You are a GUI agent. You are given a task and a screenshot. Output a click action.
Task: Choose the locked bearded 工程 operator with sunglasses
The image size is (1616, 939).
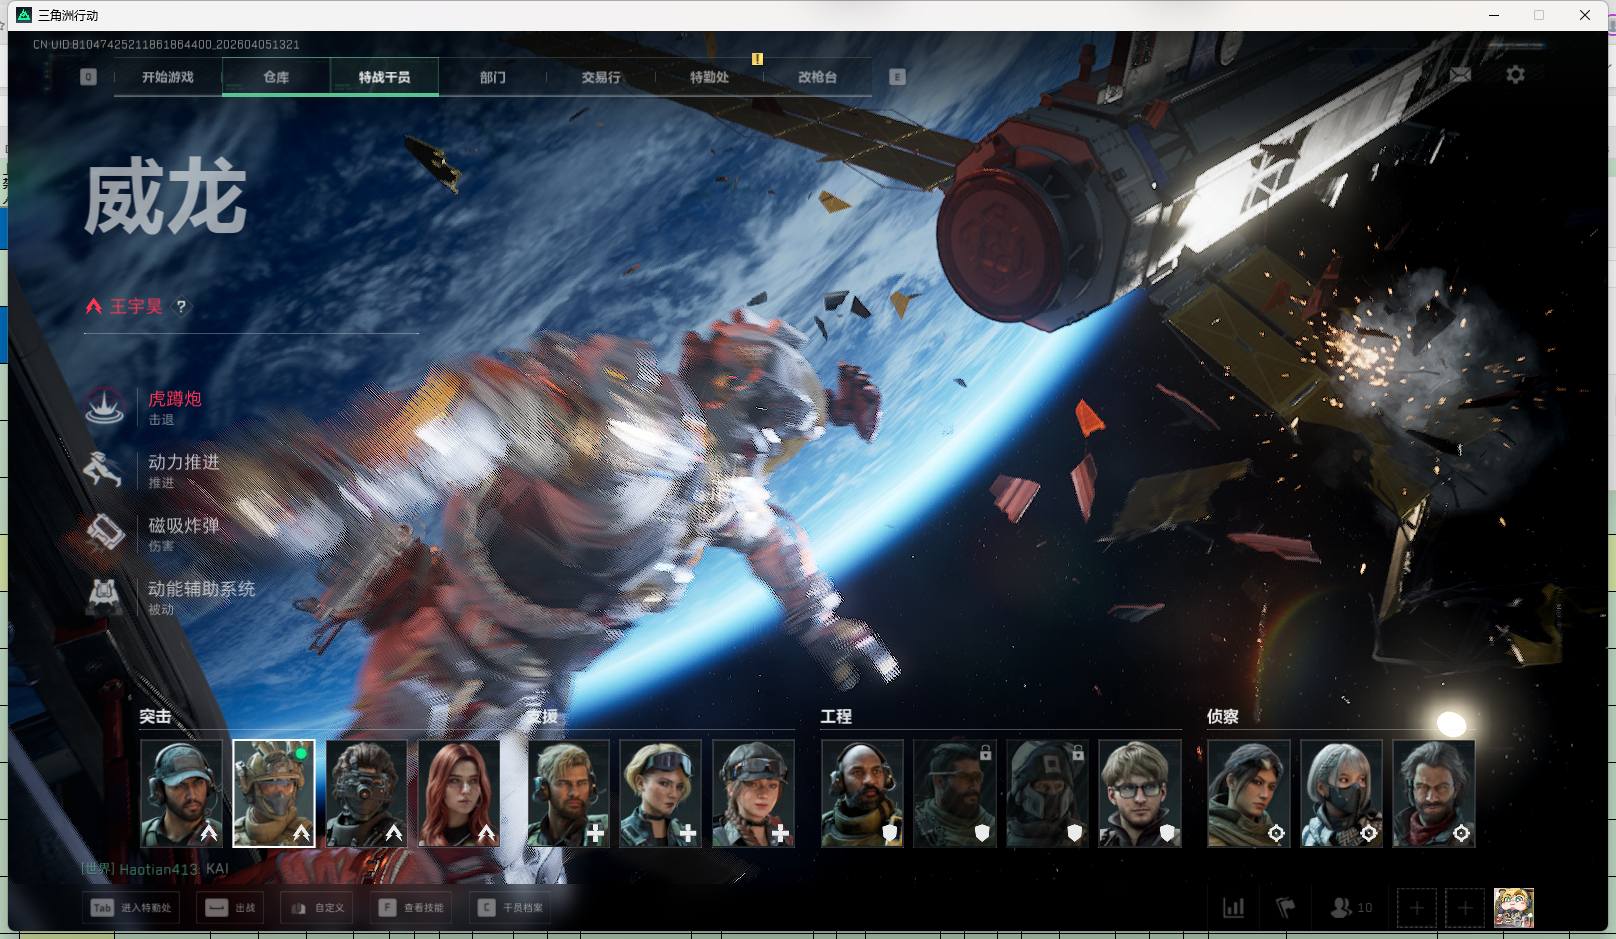point(955,793)
